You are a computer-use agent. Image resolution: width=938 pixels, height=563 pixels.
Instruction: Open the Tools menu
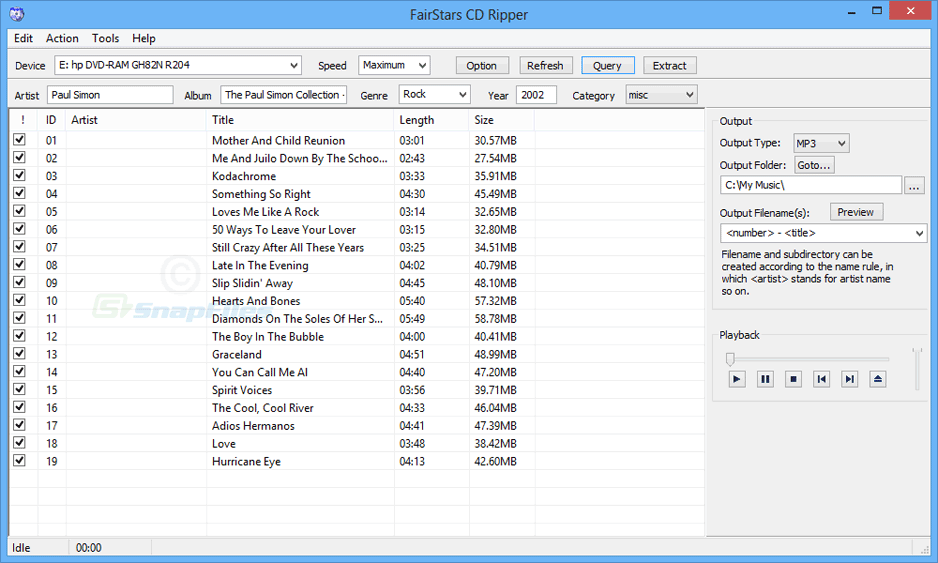[x=105, y=38]
